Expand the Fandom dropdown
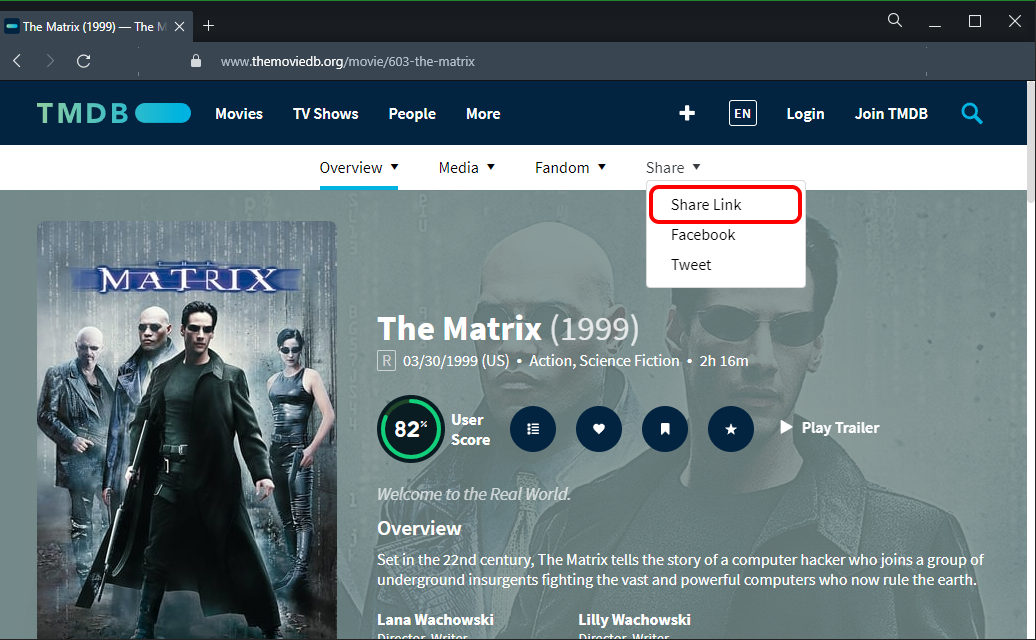 [570, 168]
